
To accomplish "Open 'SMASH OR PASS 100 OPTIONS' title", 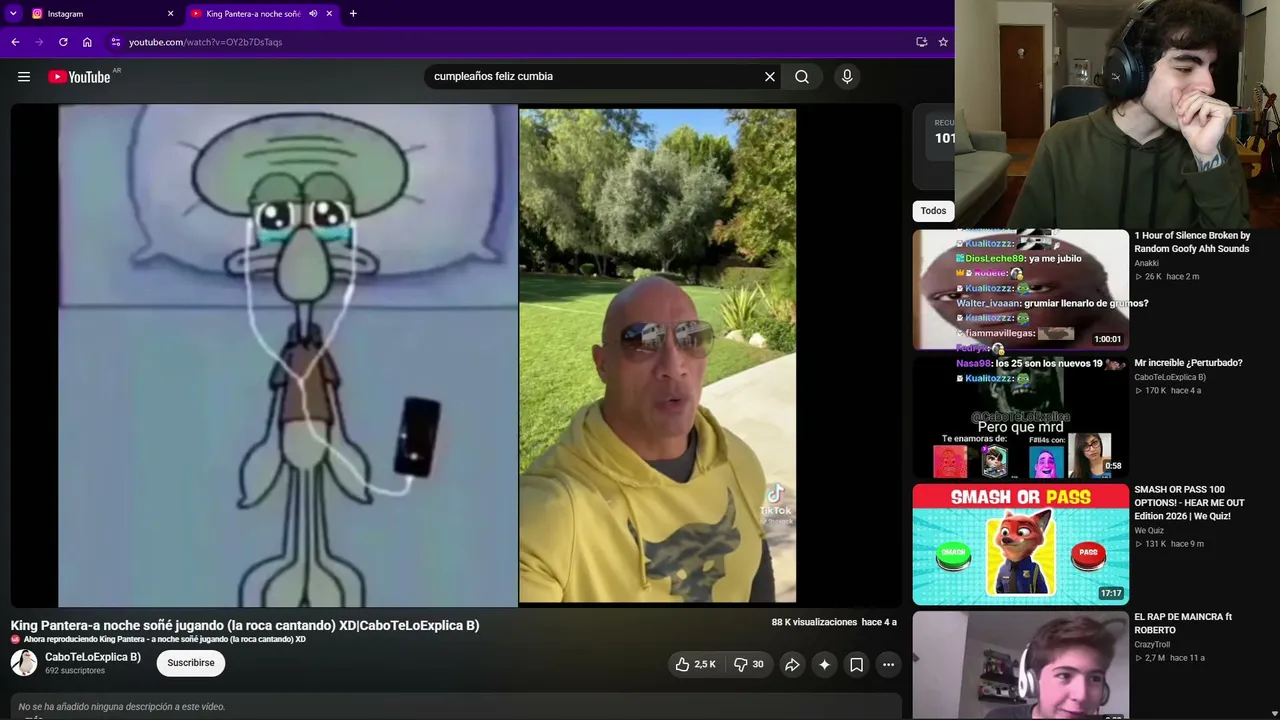I will (1190, 503).
